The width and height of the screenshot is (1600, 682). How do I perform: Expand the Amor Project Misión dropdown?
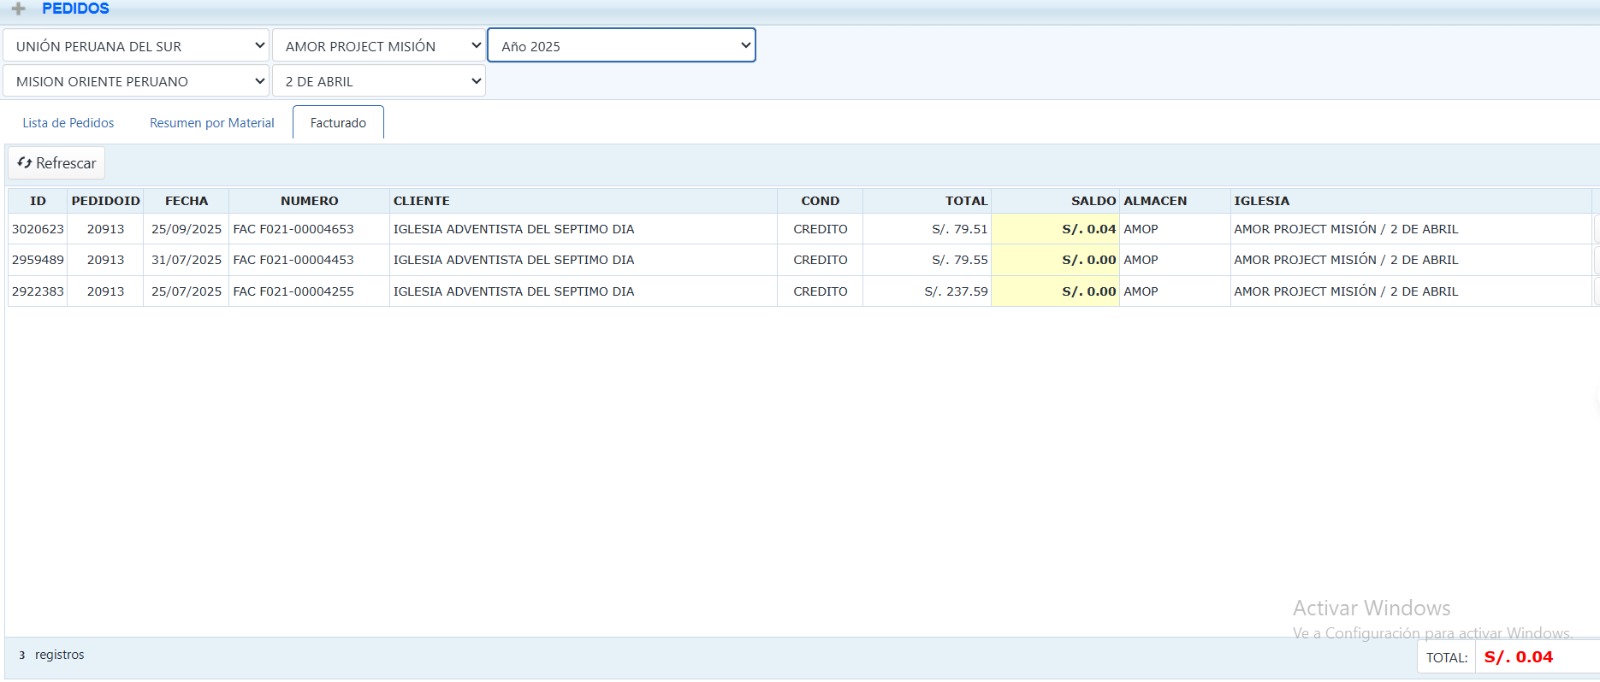point(378,46)
